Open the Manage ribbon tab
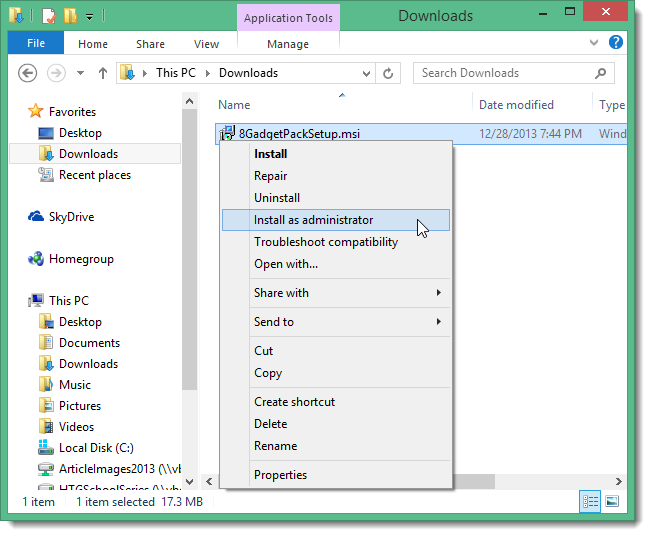650x536 pixels. coord(288,44)
